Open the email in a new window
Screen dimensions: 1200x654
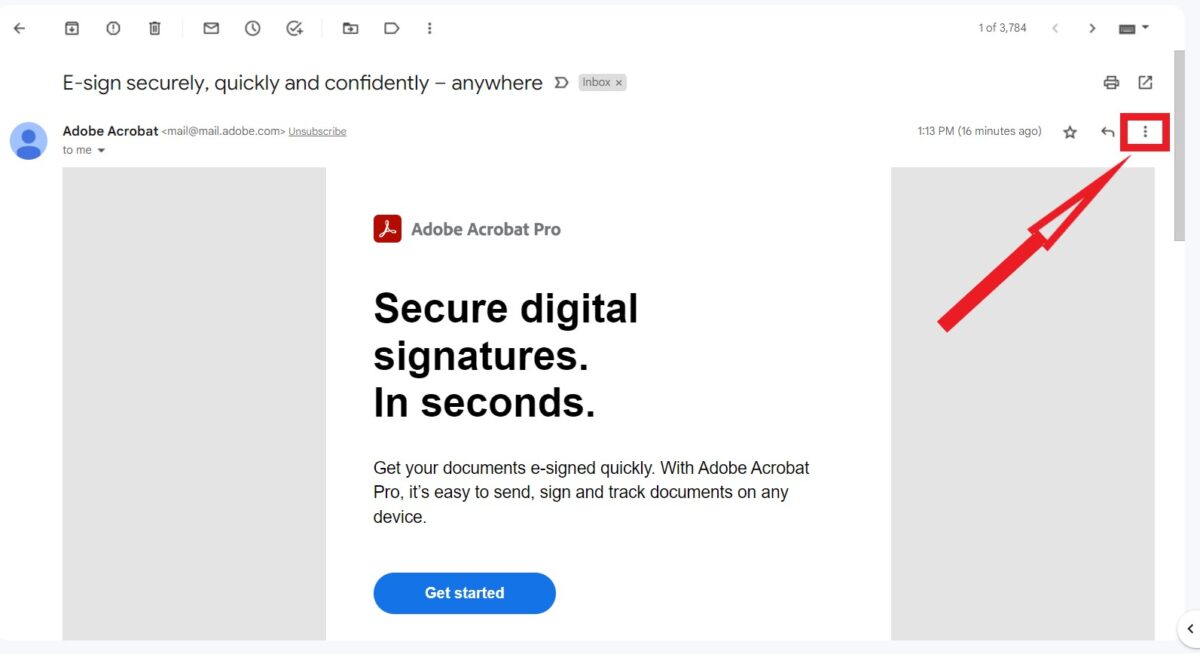(1146, 82)
